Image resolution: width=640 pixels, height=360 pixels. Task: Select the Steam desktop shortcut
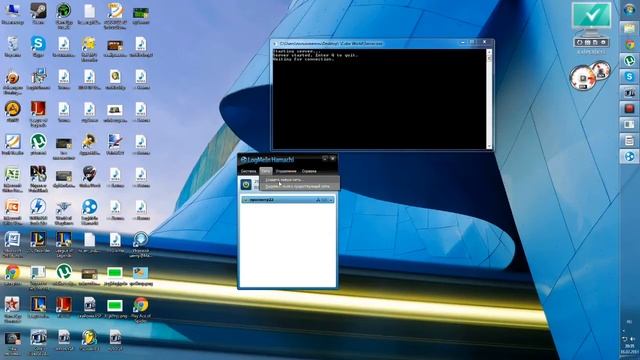pos(38,14)
